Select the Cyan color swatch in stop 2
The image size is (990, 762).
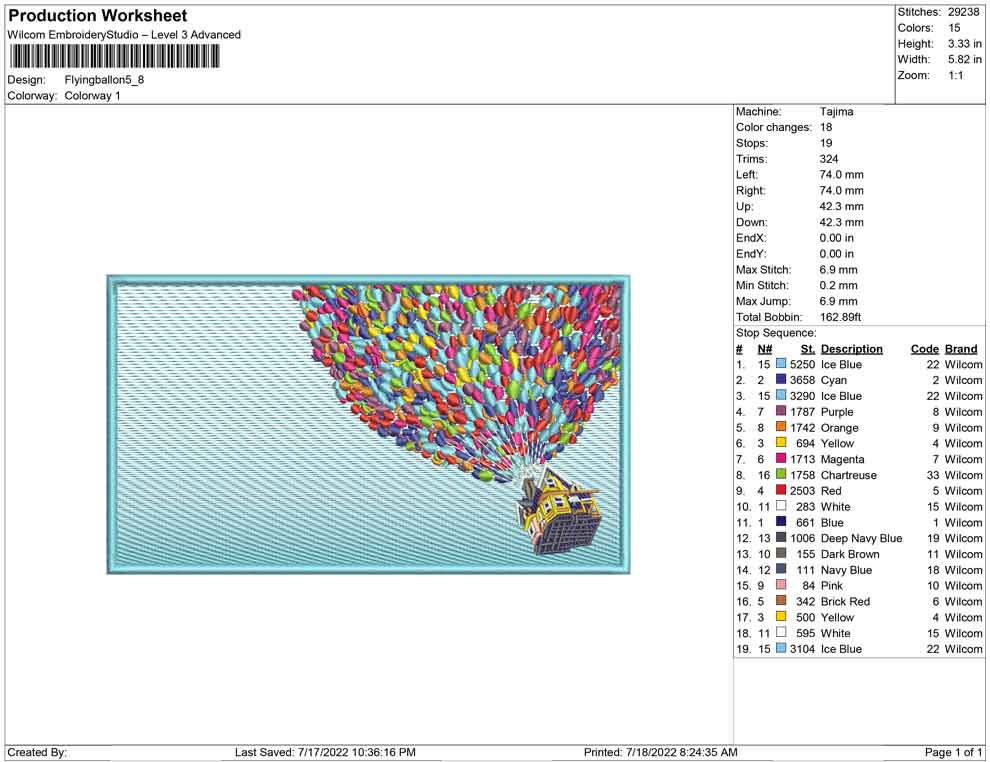(781, 379)
